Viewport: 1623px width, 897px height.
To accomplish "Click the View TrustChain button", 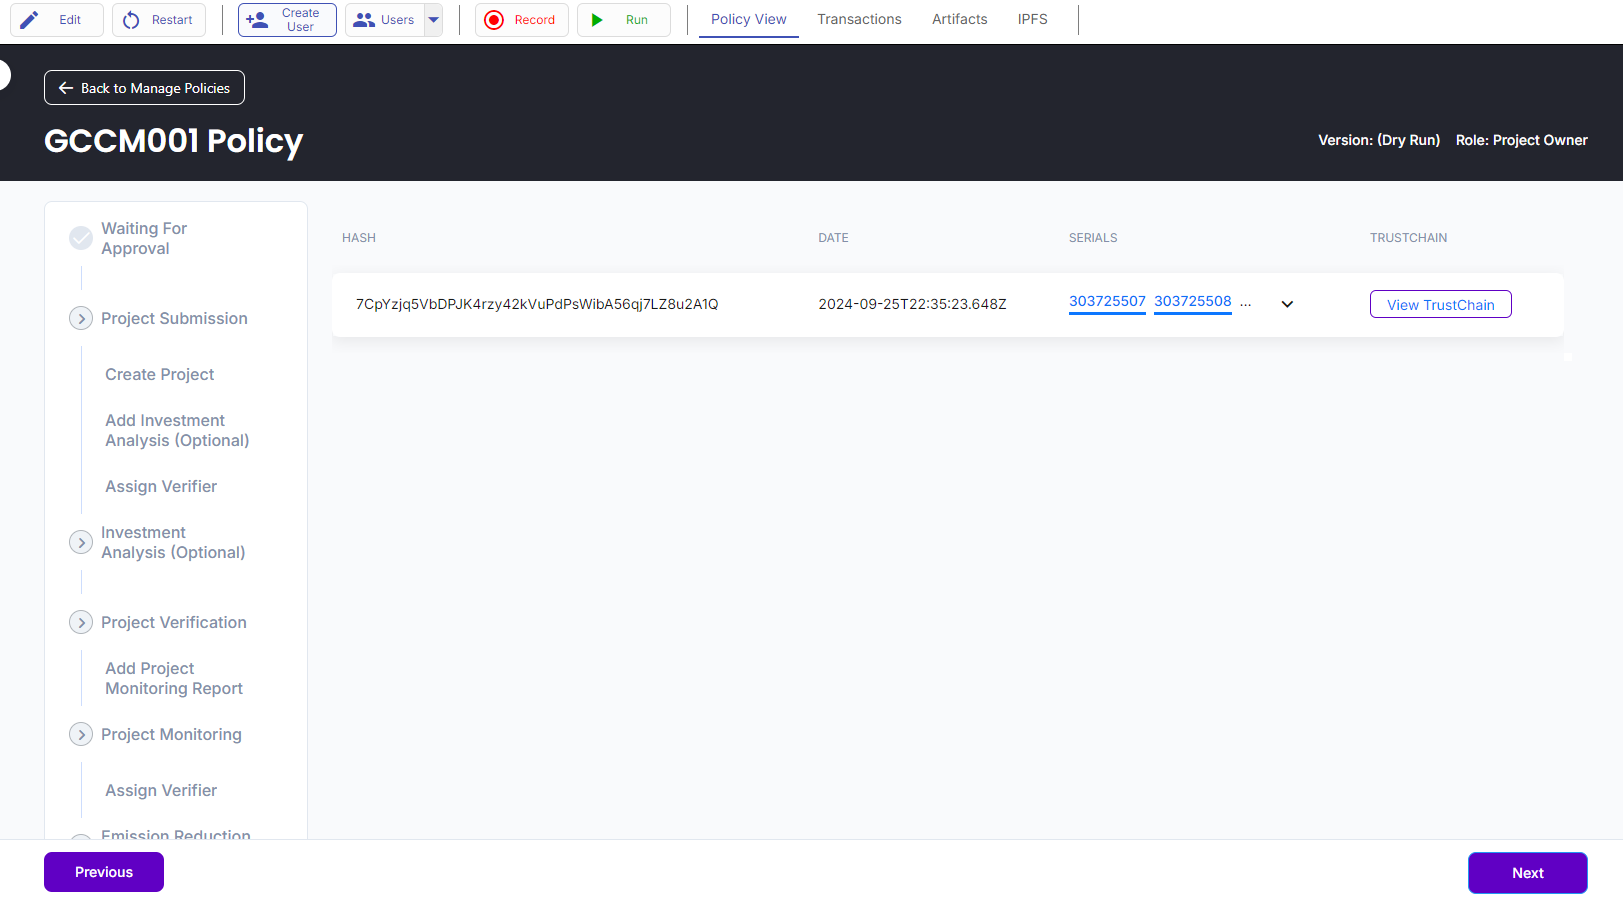I will coord(1440,304).
